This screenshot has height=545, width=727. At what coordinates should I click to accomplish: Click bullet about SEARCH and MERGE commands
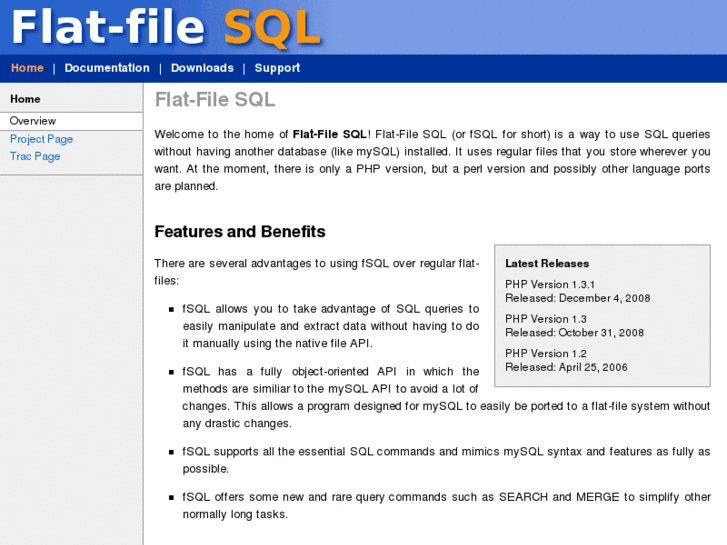(446, 506)
